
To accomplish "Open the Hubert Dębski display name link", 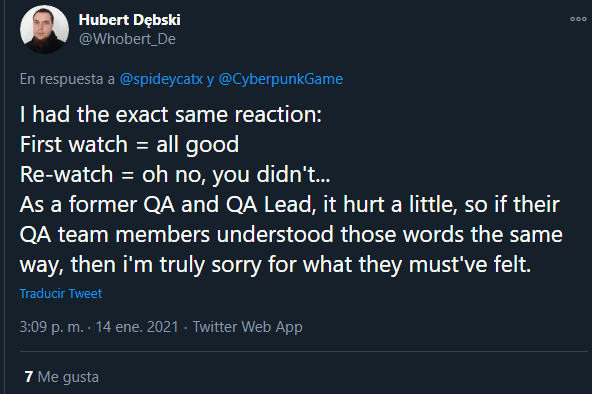I will 130,20.
